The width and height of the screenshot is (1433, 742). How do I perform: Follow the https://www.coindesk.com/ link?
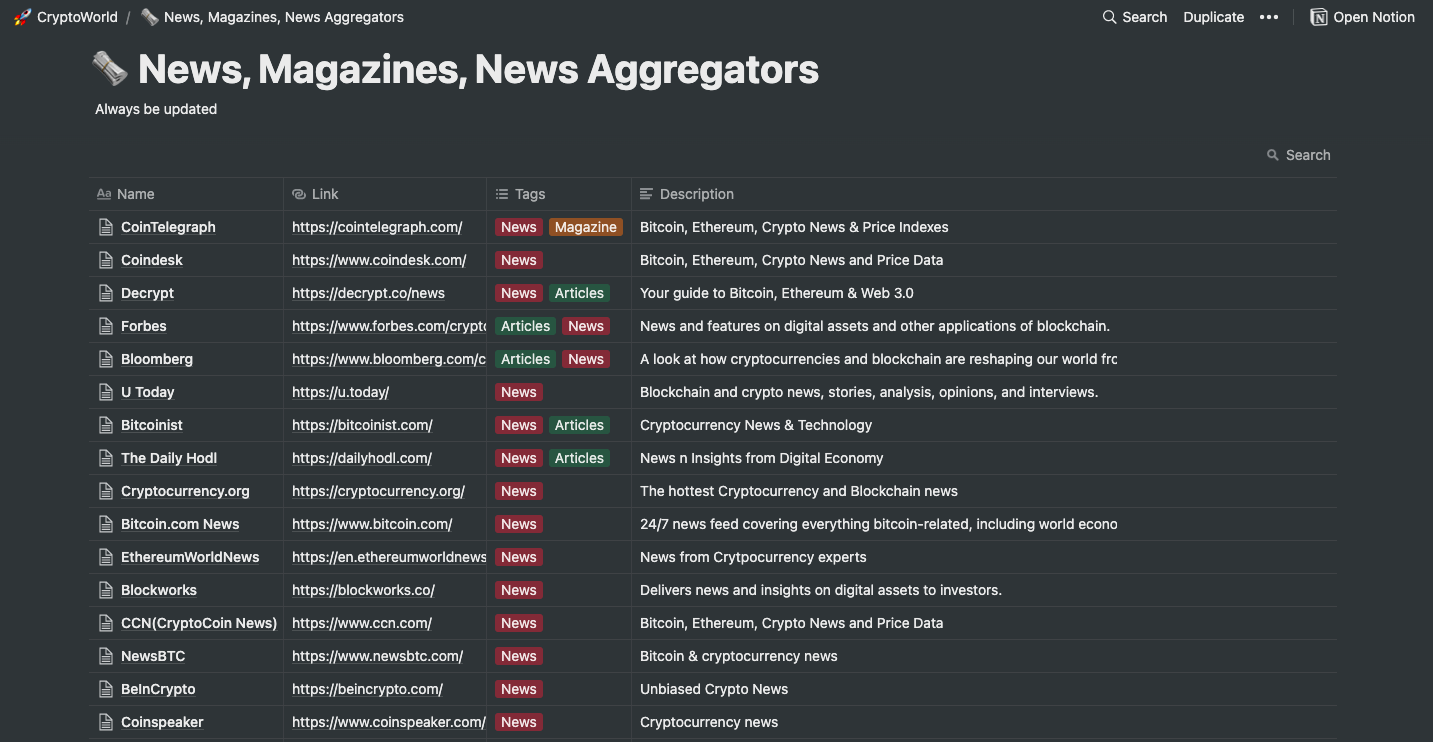click(x=379, y=260)
